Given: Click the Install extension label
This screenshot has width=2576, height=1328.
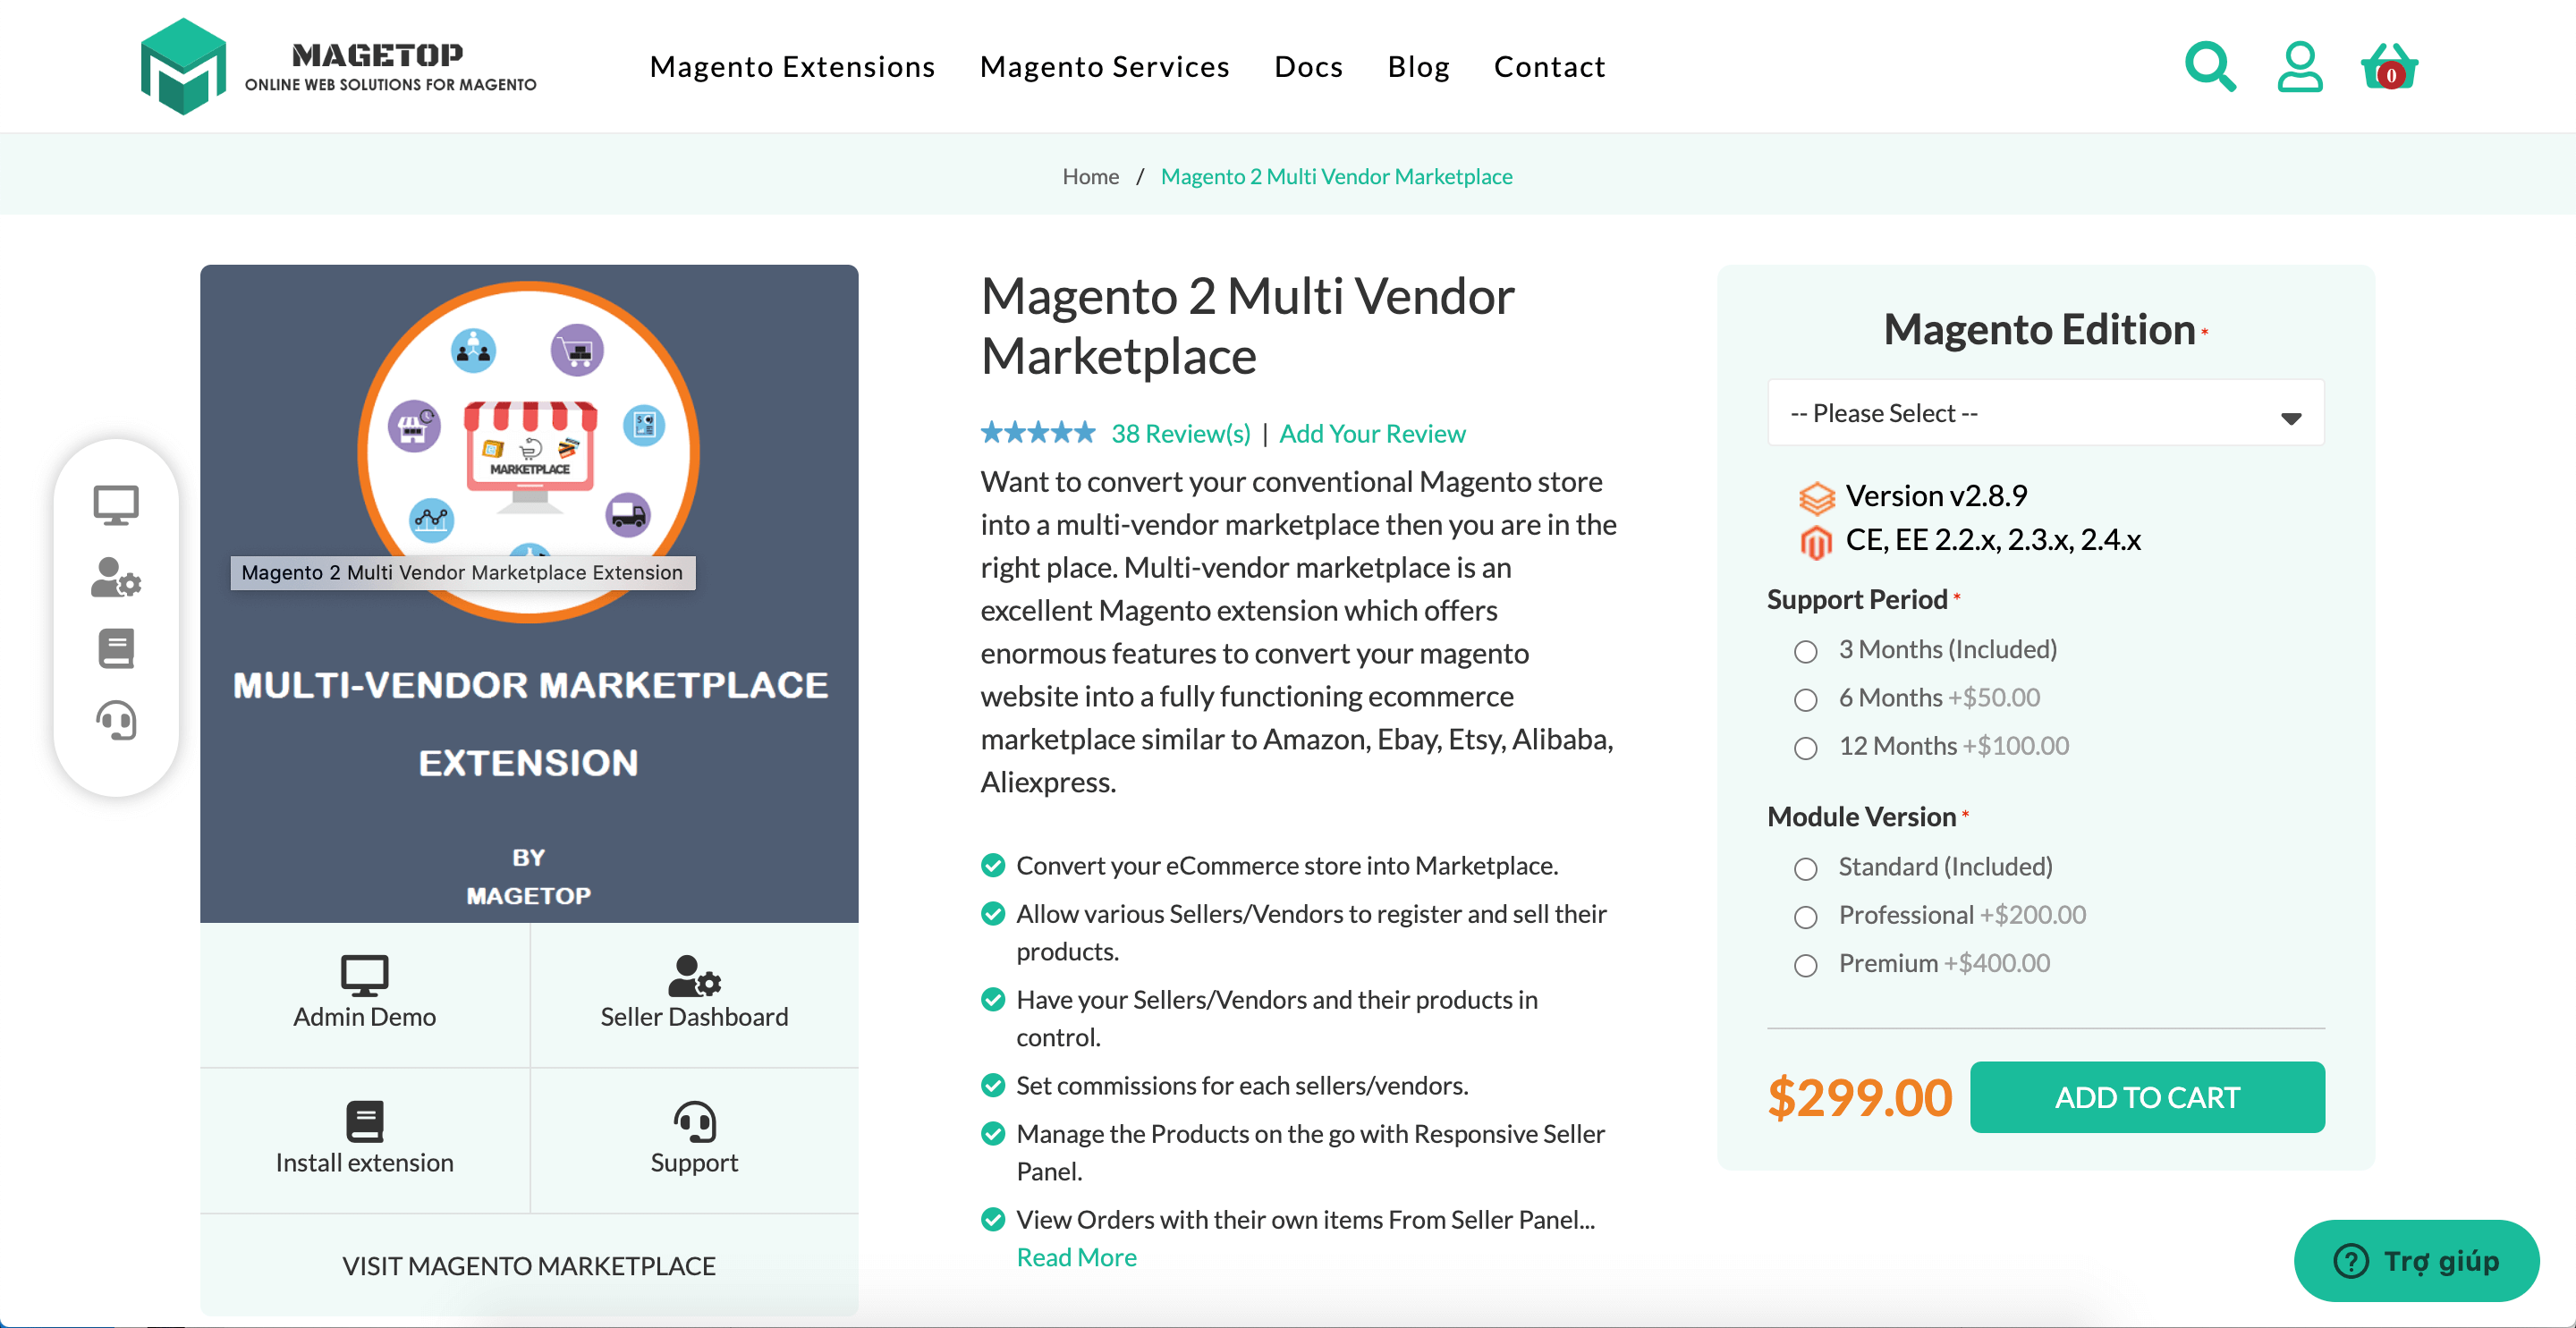Looking at the screenshot, I should (x=364, y=1162).
